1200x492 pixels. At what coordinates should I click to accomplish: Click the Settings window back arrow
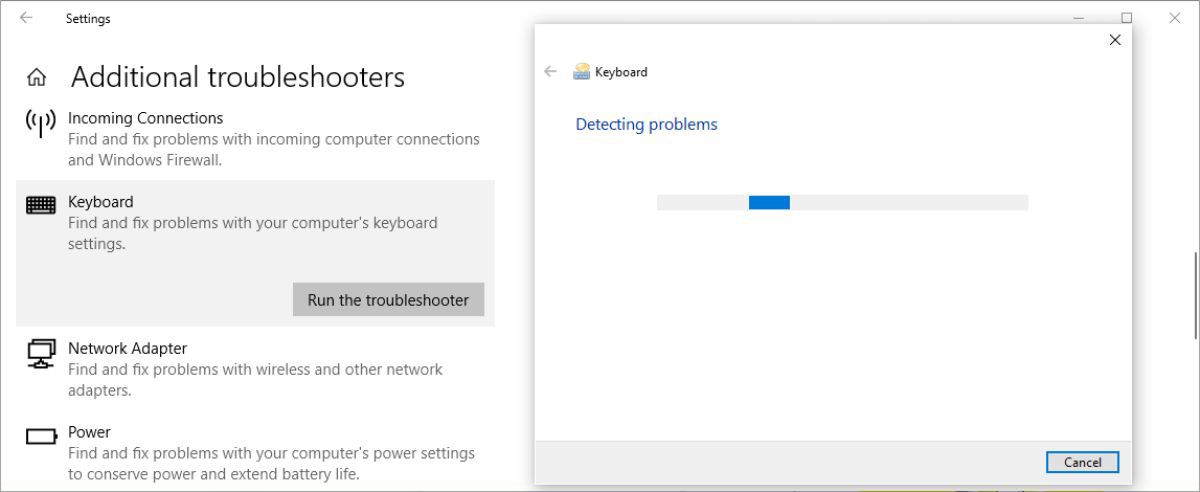point(26,18)
